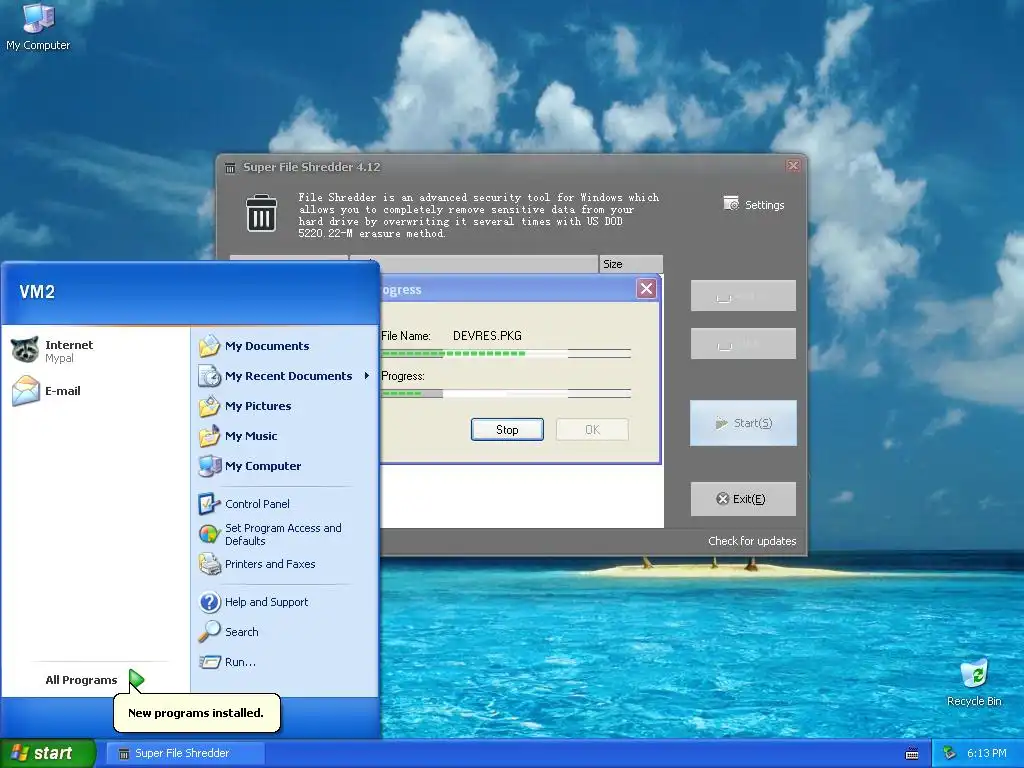Click the trash can shredder icon
Viewport: 1024px width, 768px height.
click(x=261, y=213)
